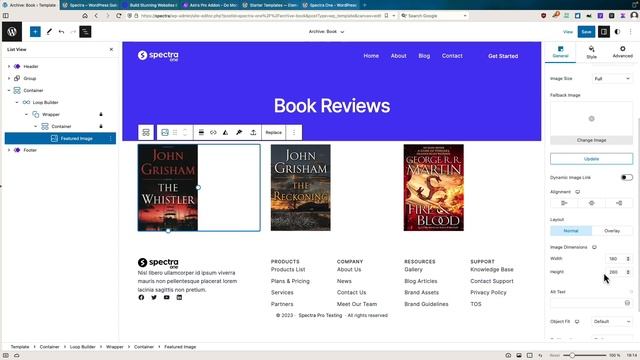The height and width of the screenshot is (360, 640).
Task: Align image to the right
Action: (619, 203)
